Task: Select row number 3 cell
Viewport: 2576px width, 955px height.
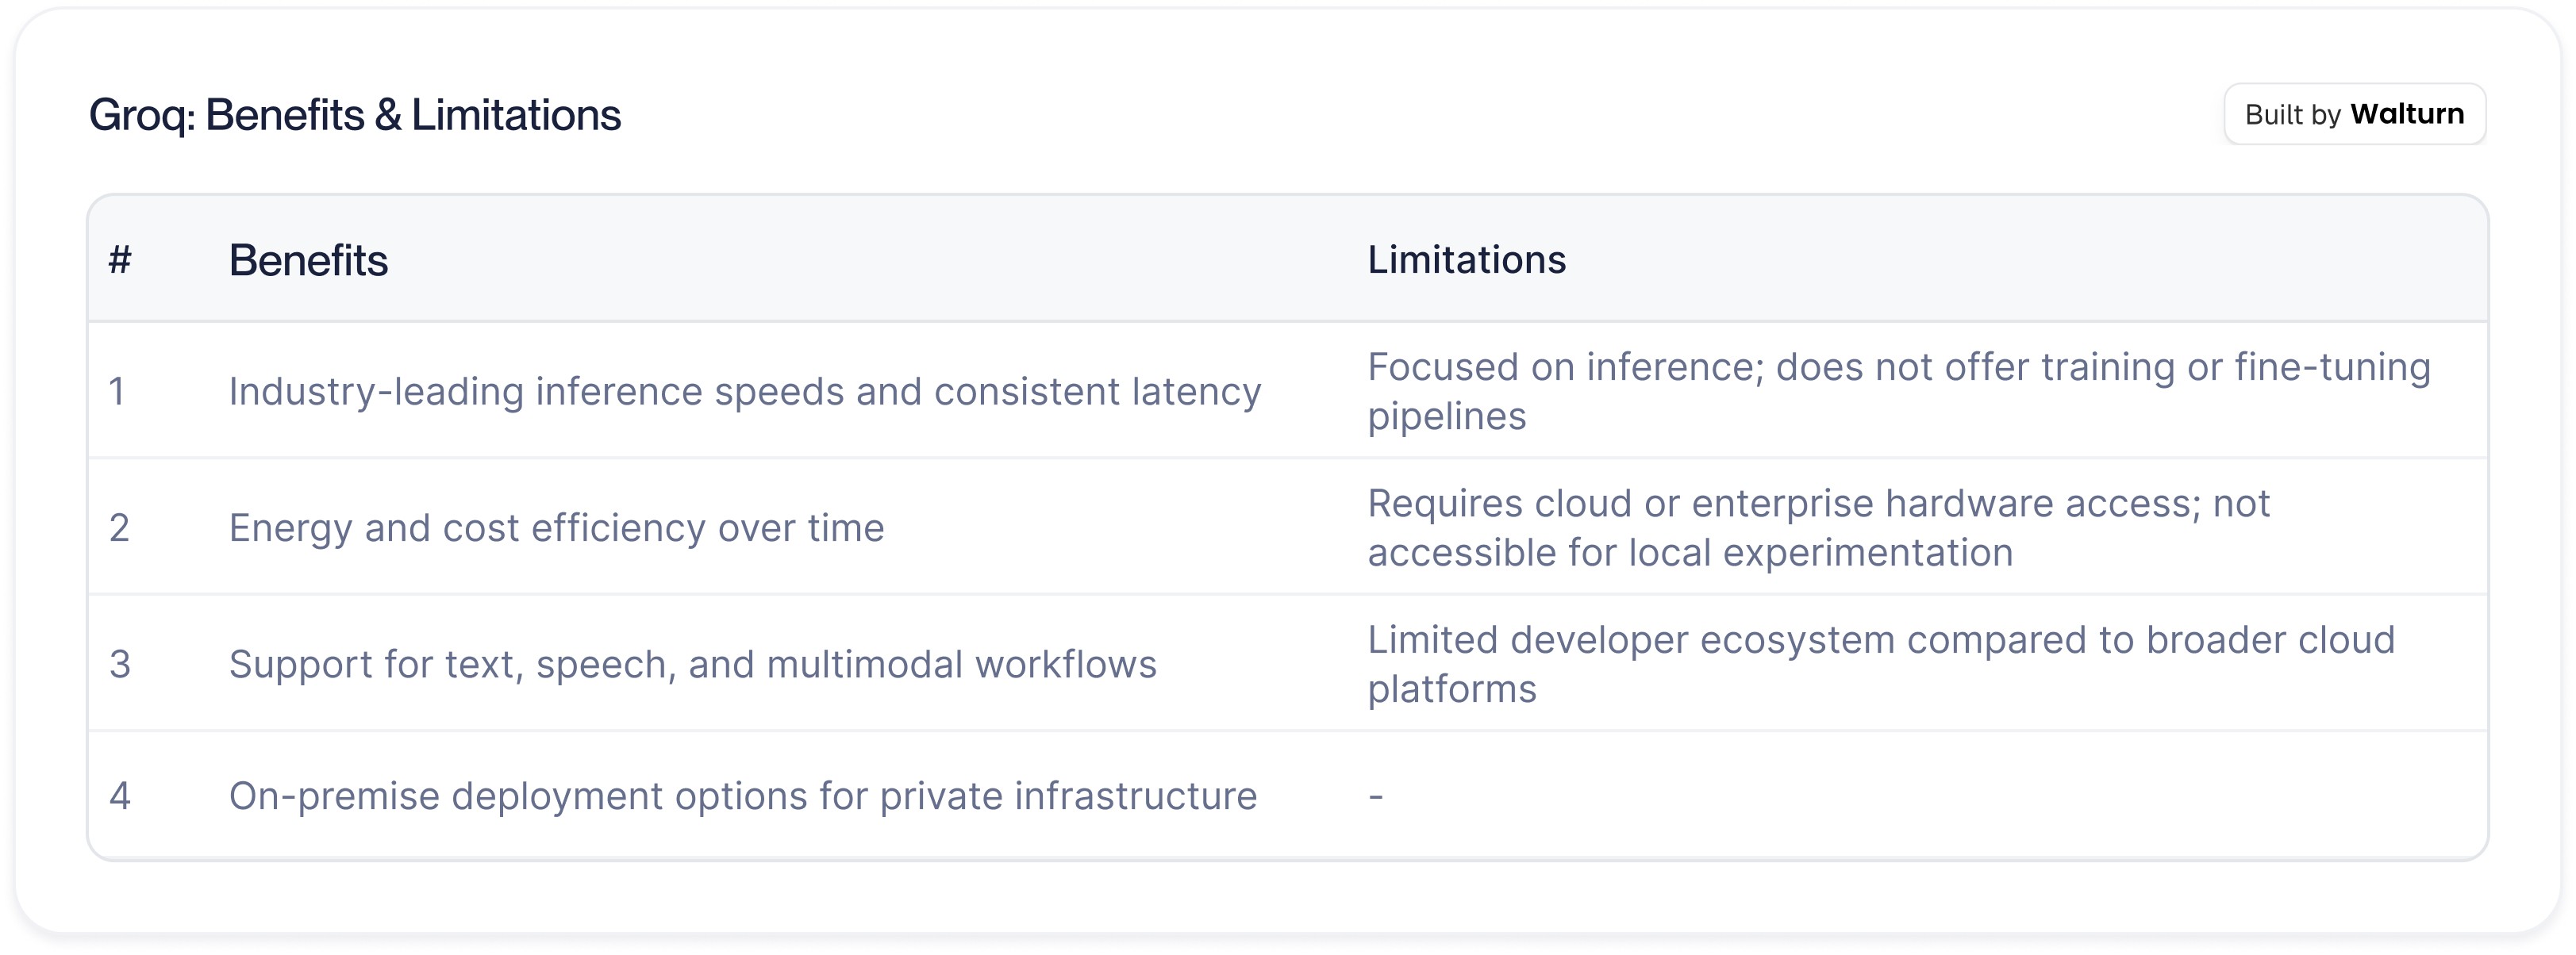Action: pyautogui.click(x=119, y=664)
